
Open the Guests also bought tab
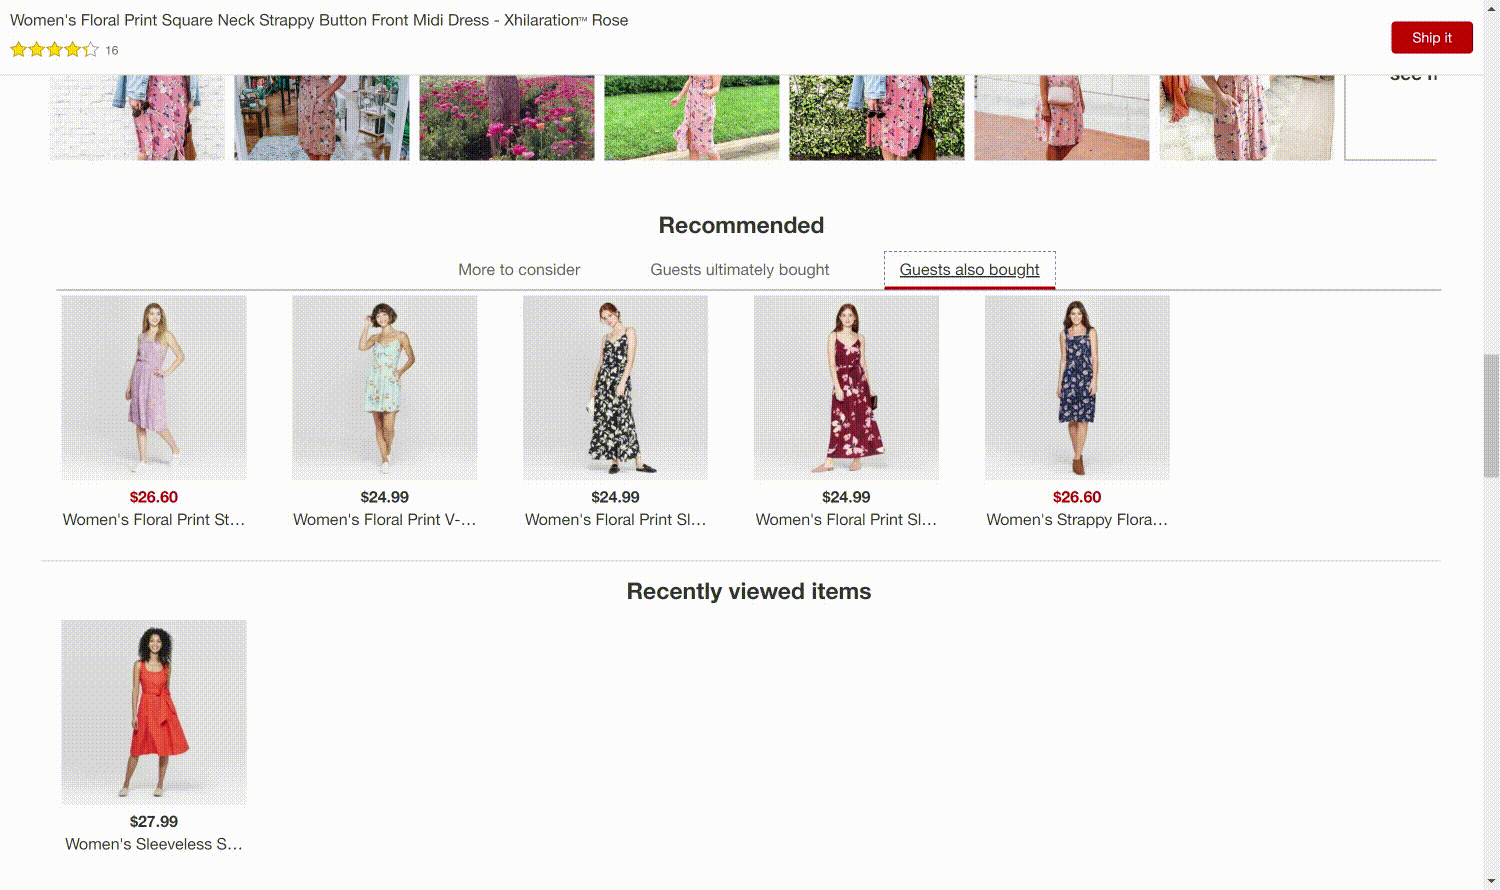tap(969, 270)
